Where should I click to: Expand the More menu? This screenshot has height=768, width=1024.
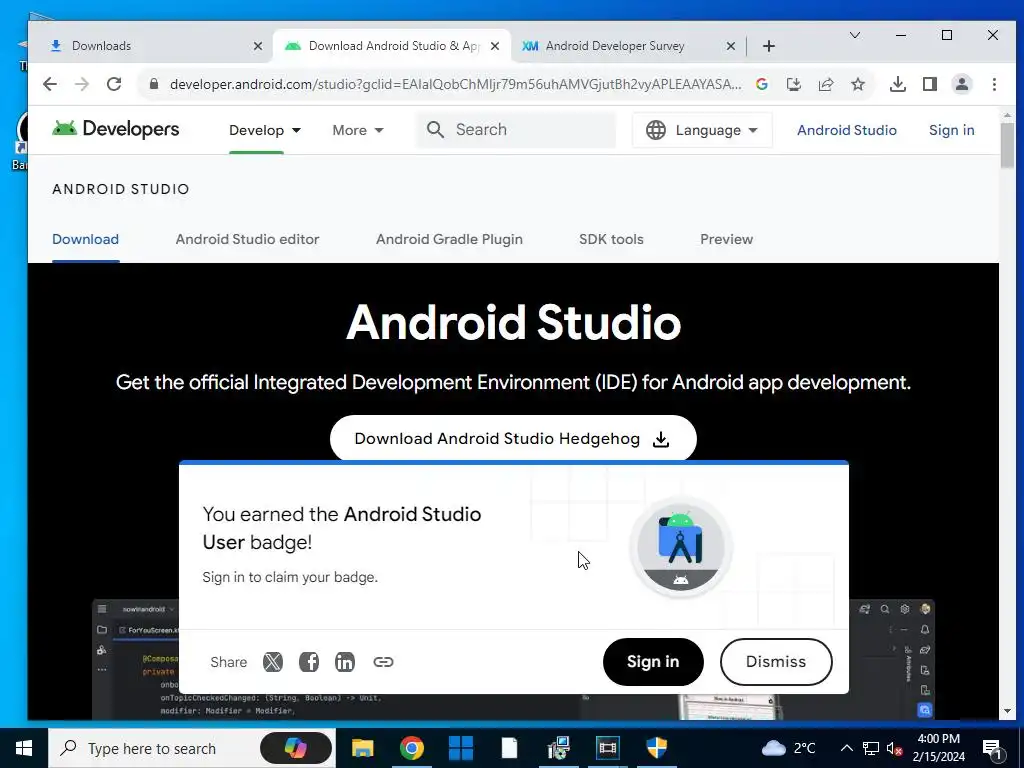pyautogui.click(x=357, y=130)
